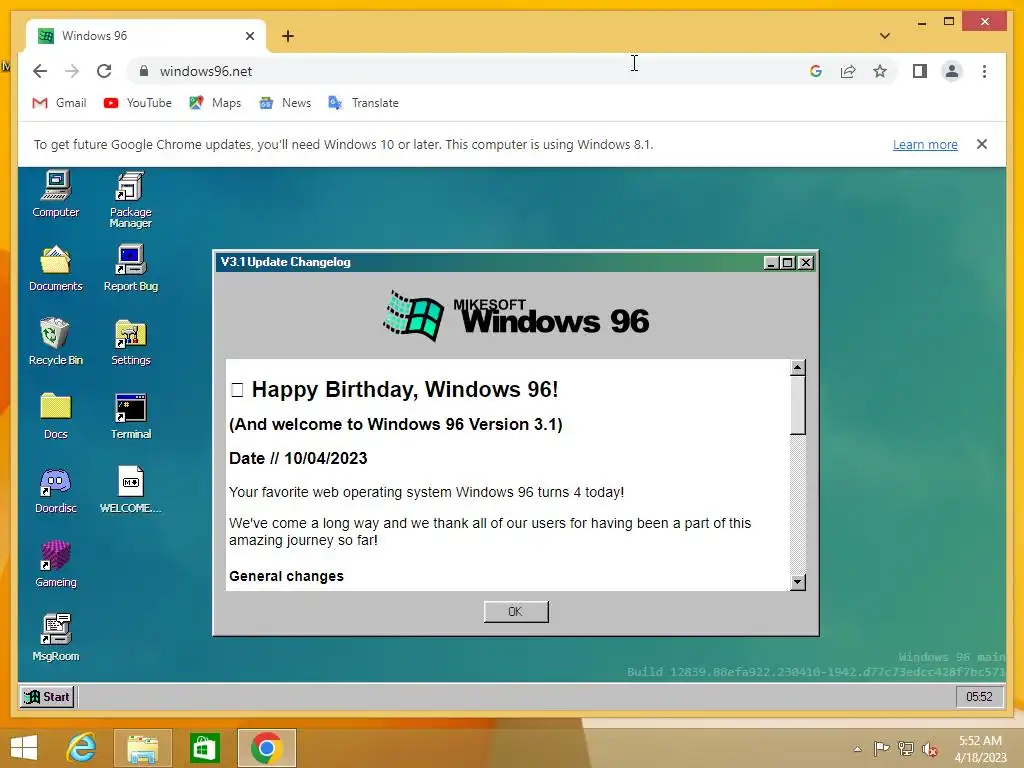Bookmark this tab with the star

click(880, 71)
